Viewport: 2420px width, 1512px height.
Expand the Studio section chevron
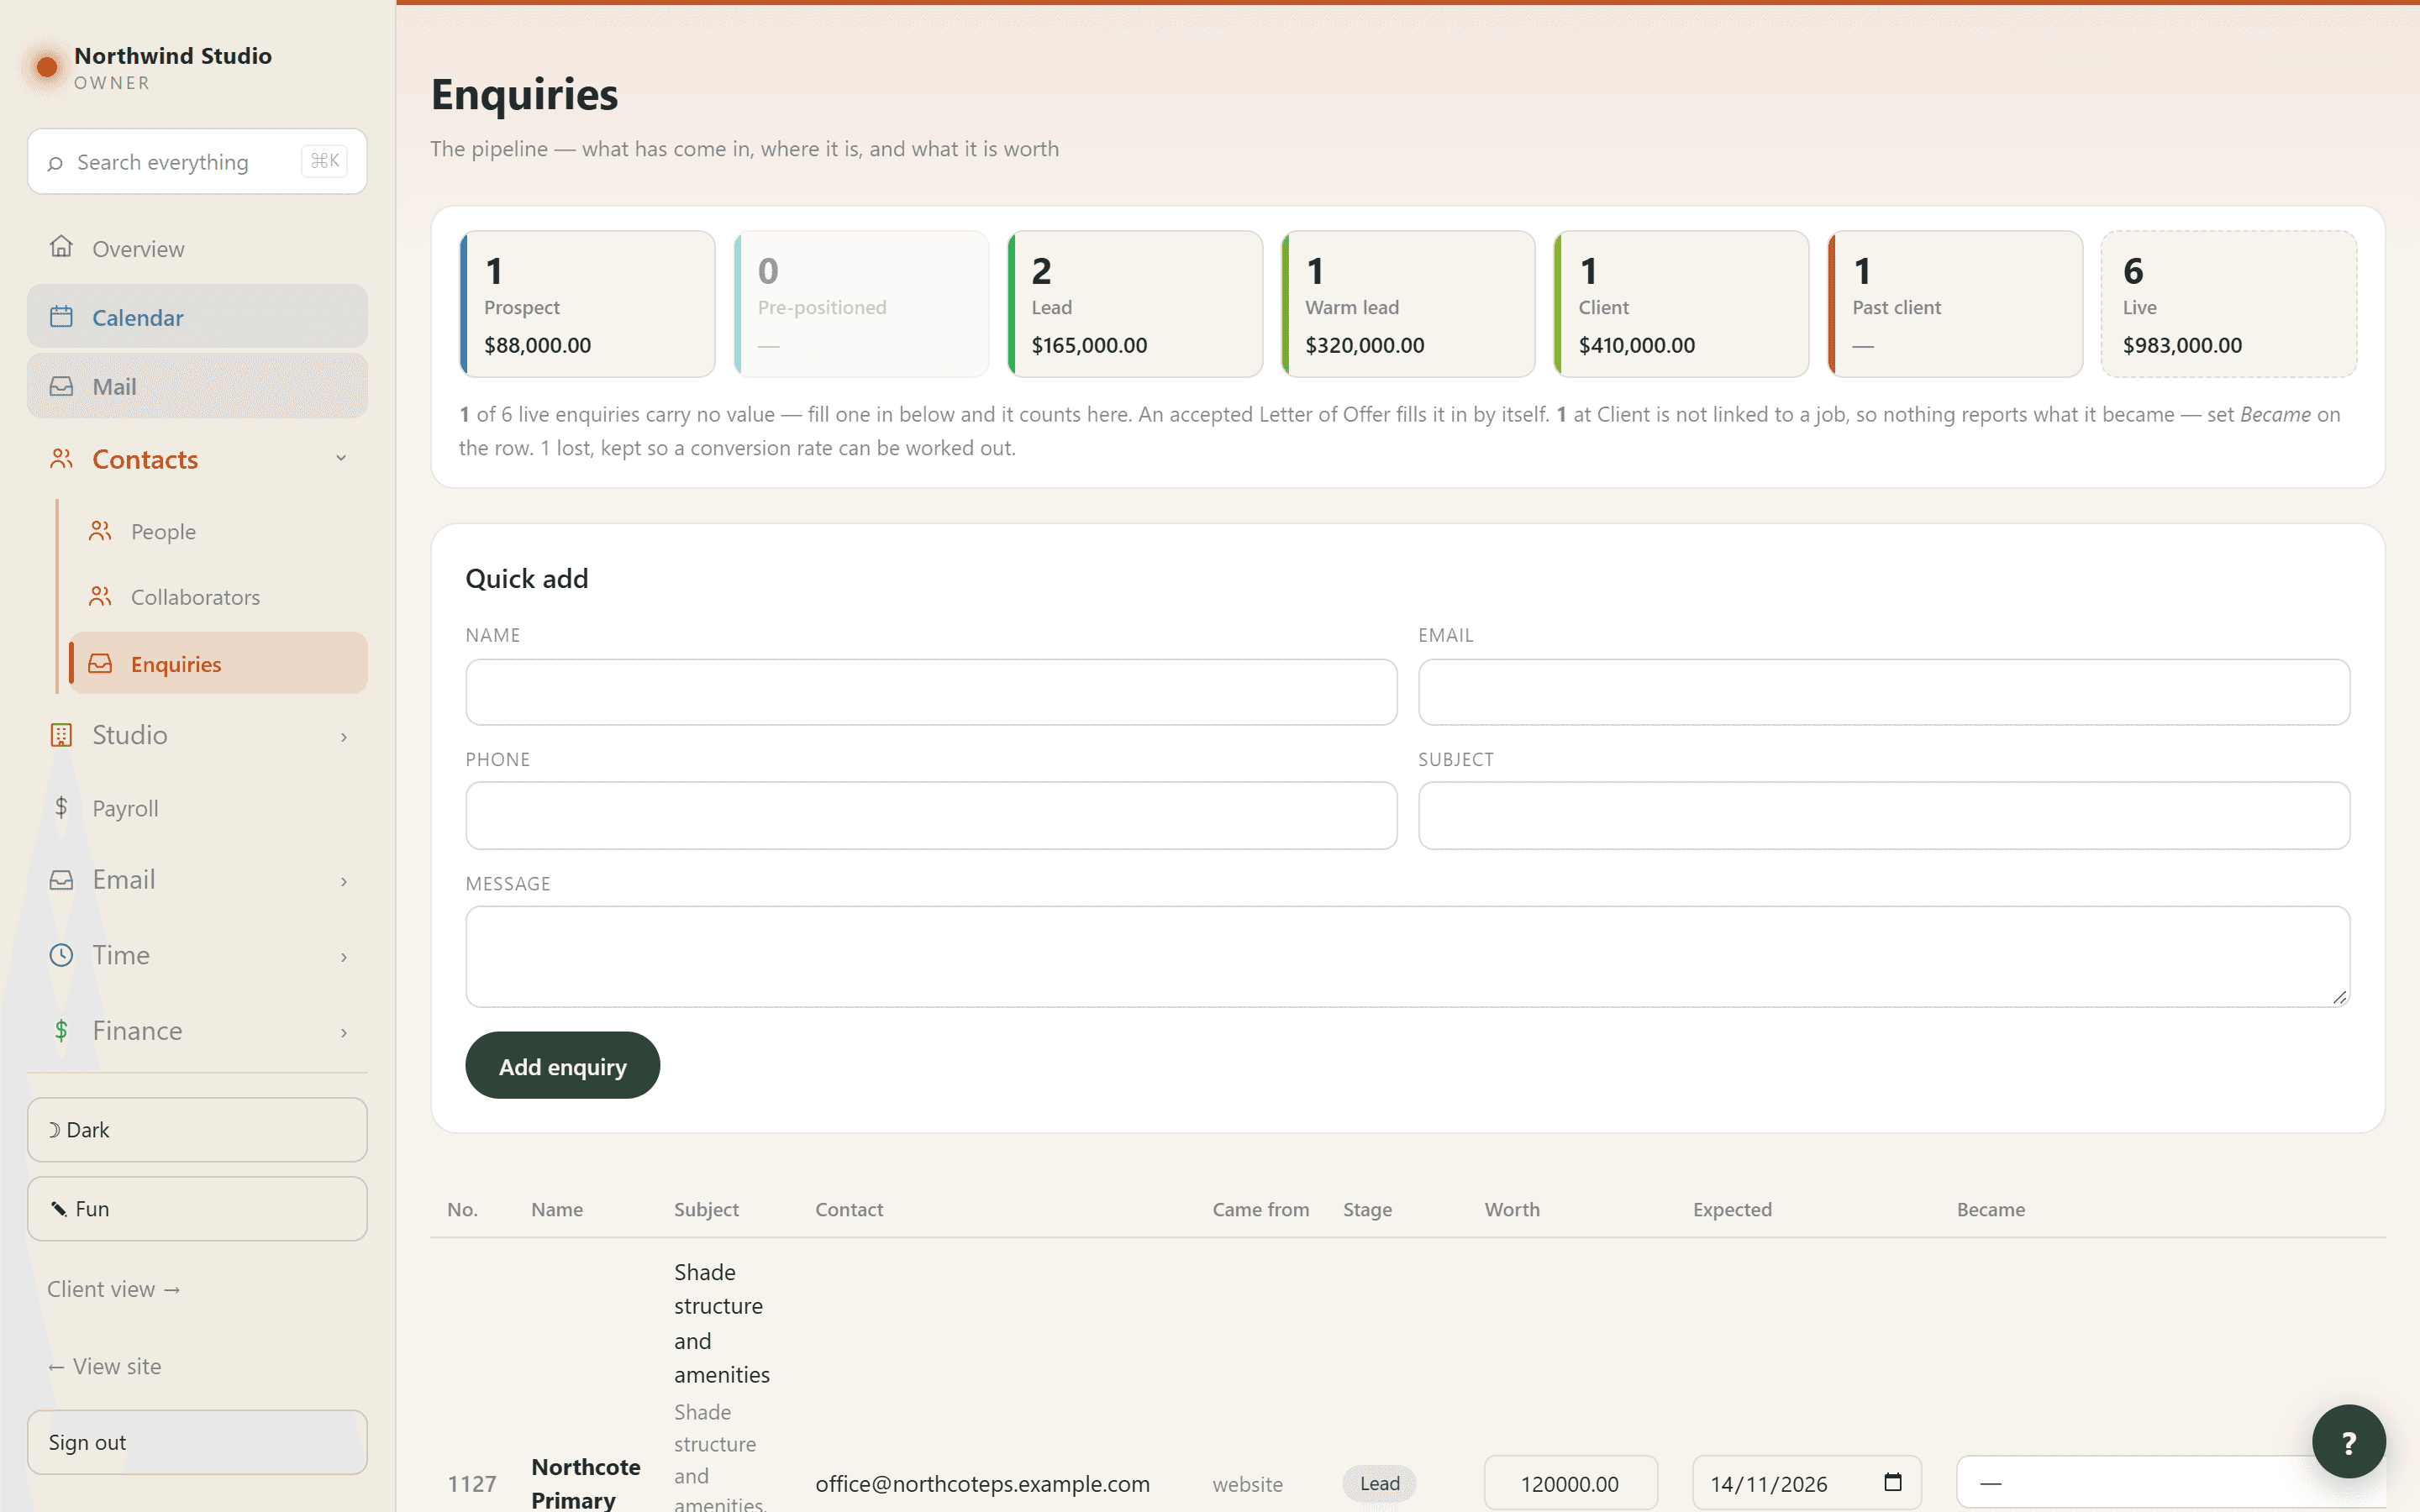[343, 737]
